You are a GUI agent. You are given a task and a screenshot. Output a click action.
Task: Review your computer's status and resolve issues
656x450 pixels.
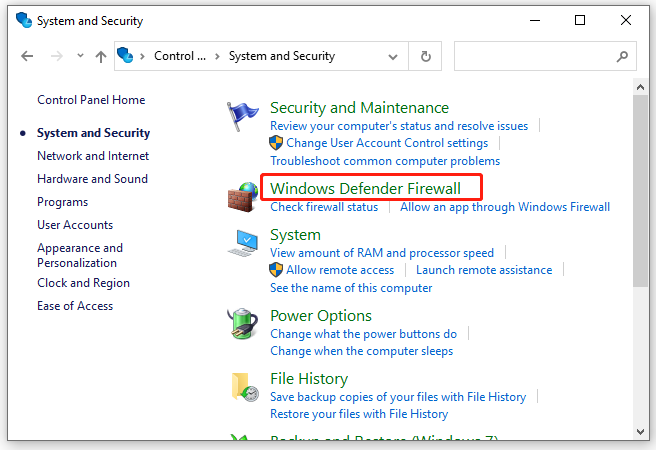pos(399,126)
